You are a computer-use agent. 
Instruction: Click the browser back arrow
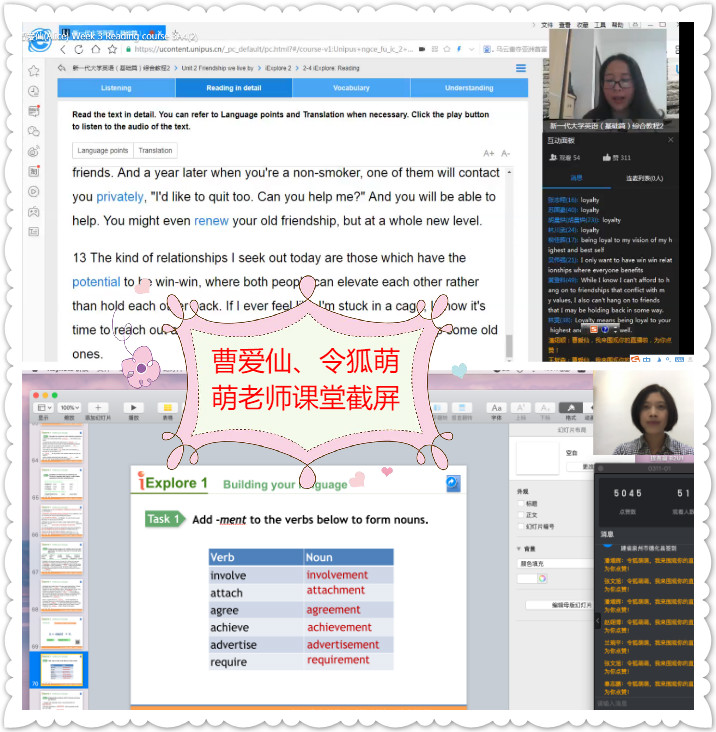(x=63, y=48)
